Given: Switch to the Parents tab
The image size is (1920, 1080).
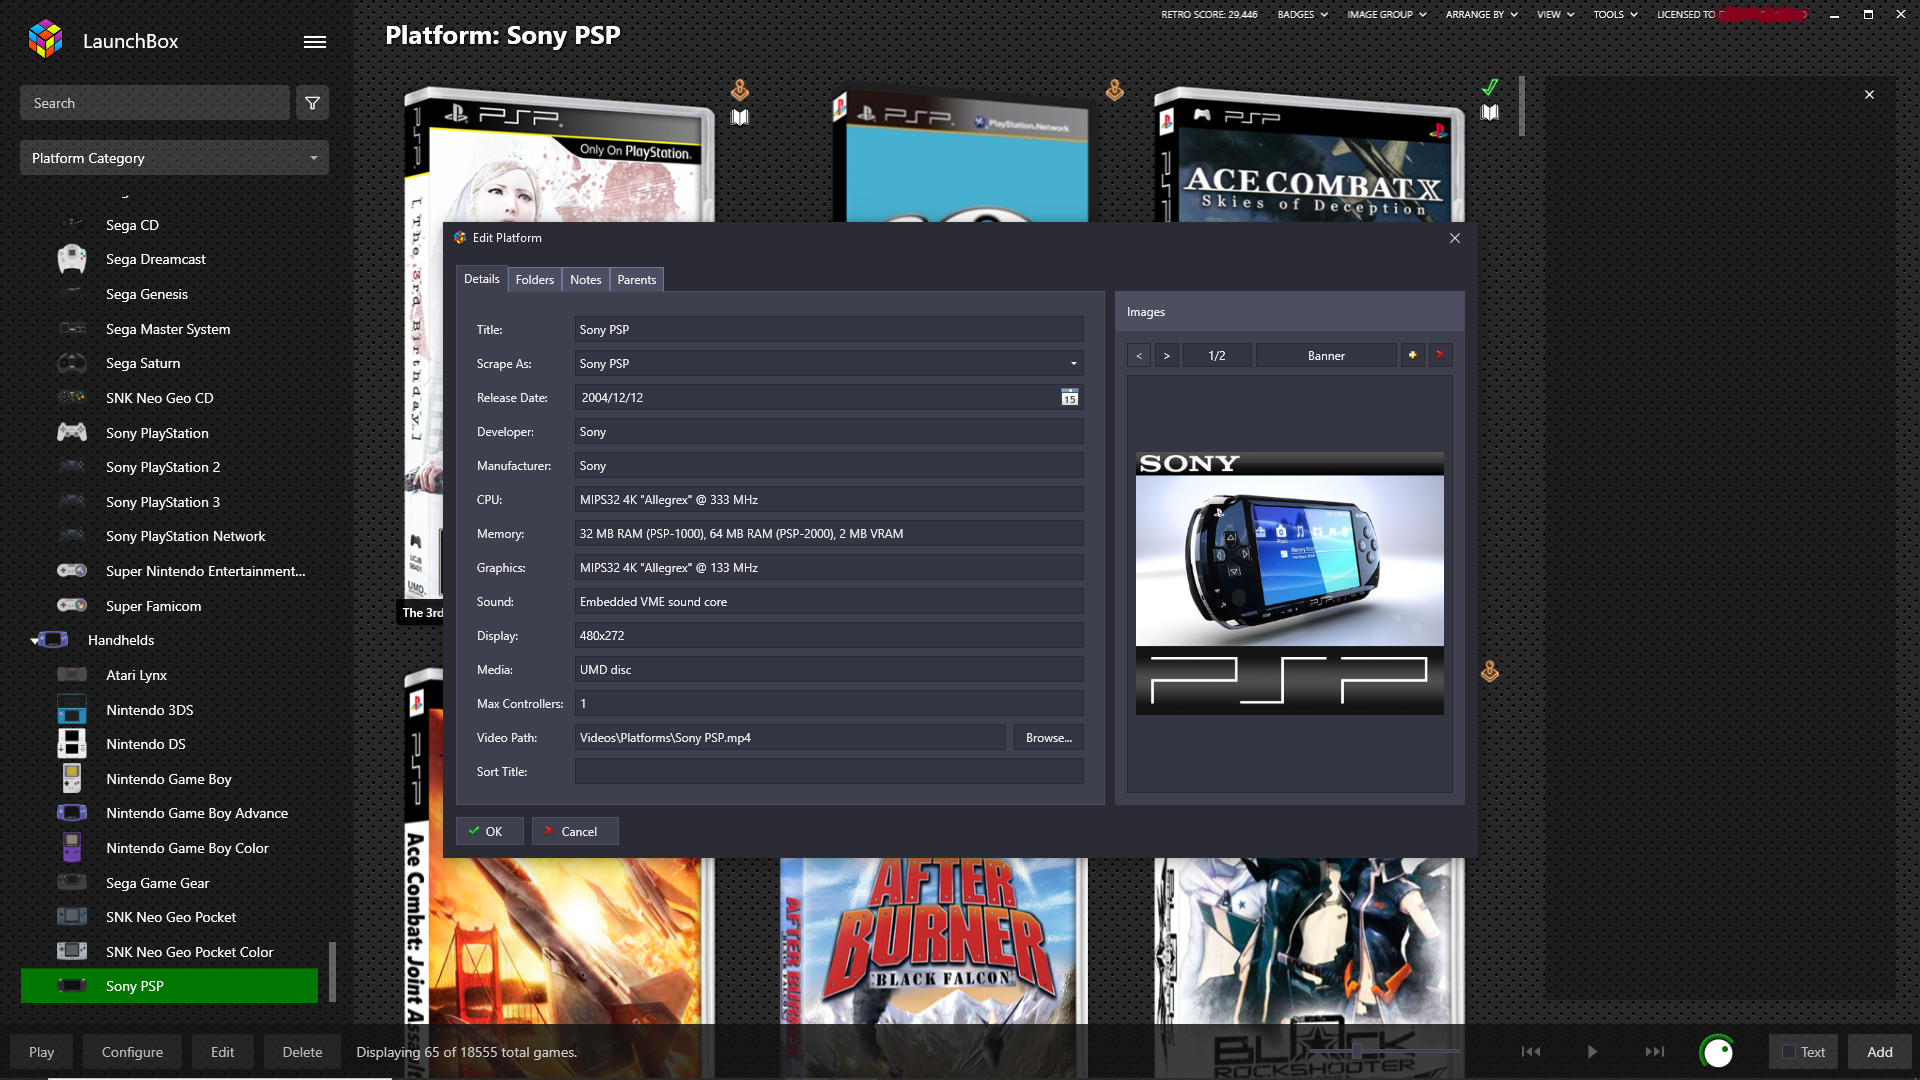Looking at the screenshot, I should pos(636,280).
